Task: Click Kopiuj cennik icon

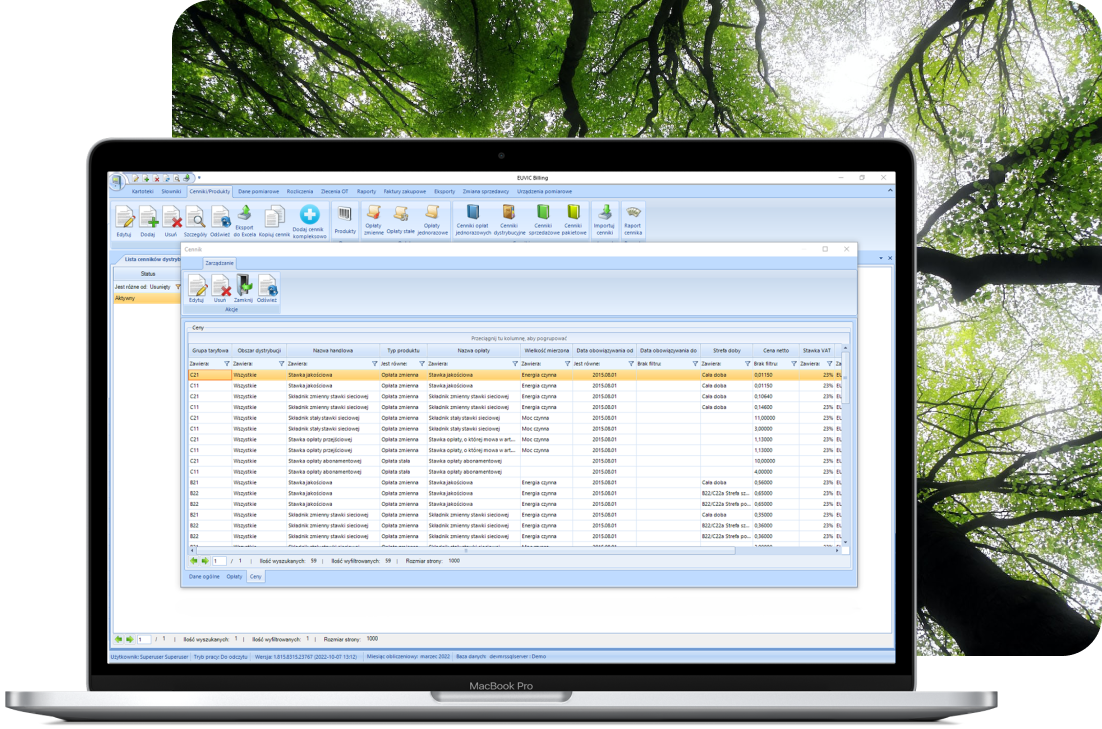Action: coord(274,217)
